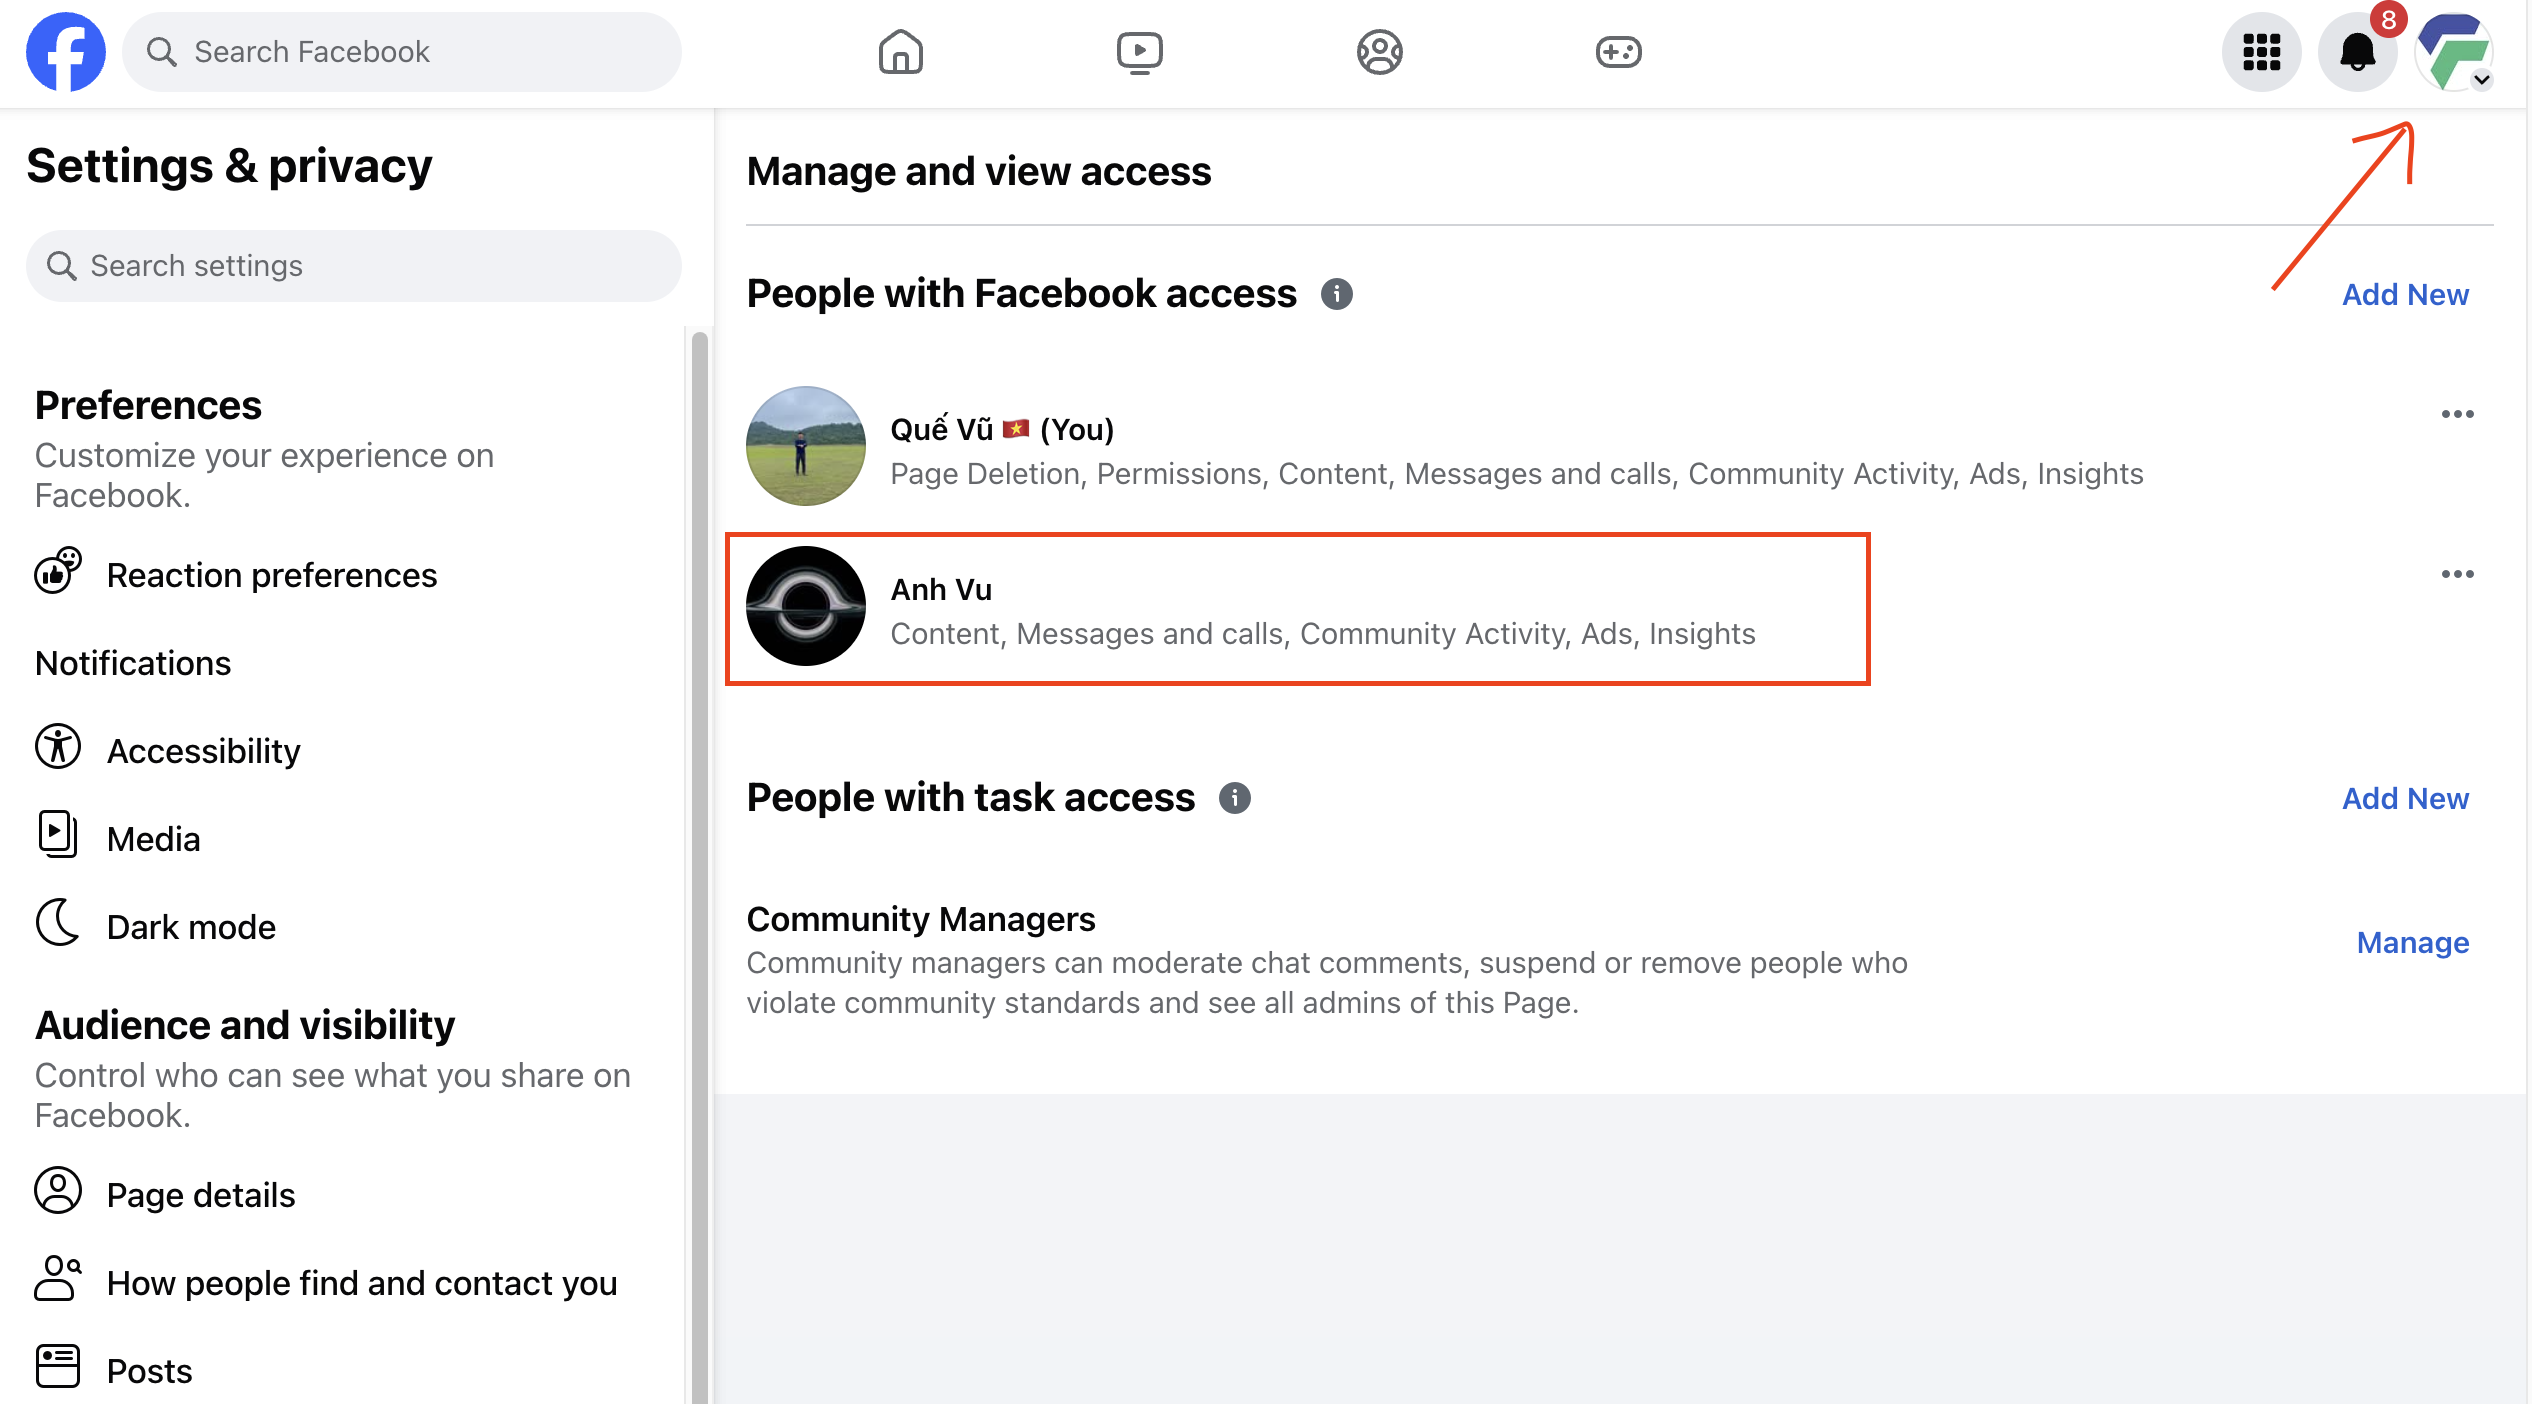Image resolution: width=2532 pixels, height=1404 pixels.
Task: Select Reaction preferences in sidebar
Action: (271, 575)
